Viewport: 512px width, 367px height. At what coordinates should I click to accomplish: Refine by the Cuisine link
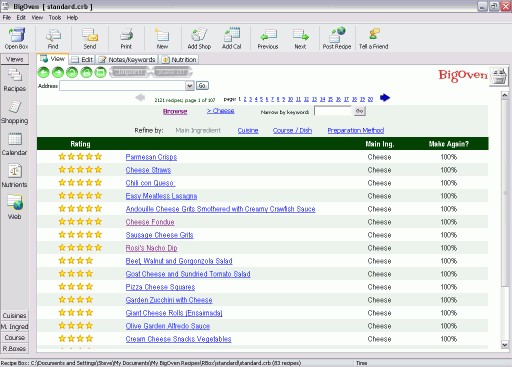click(x=248, y=130)
